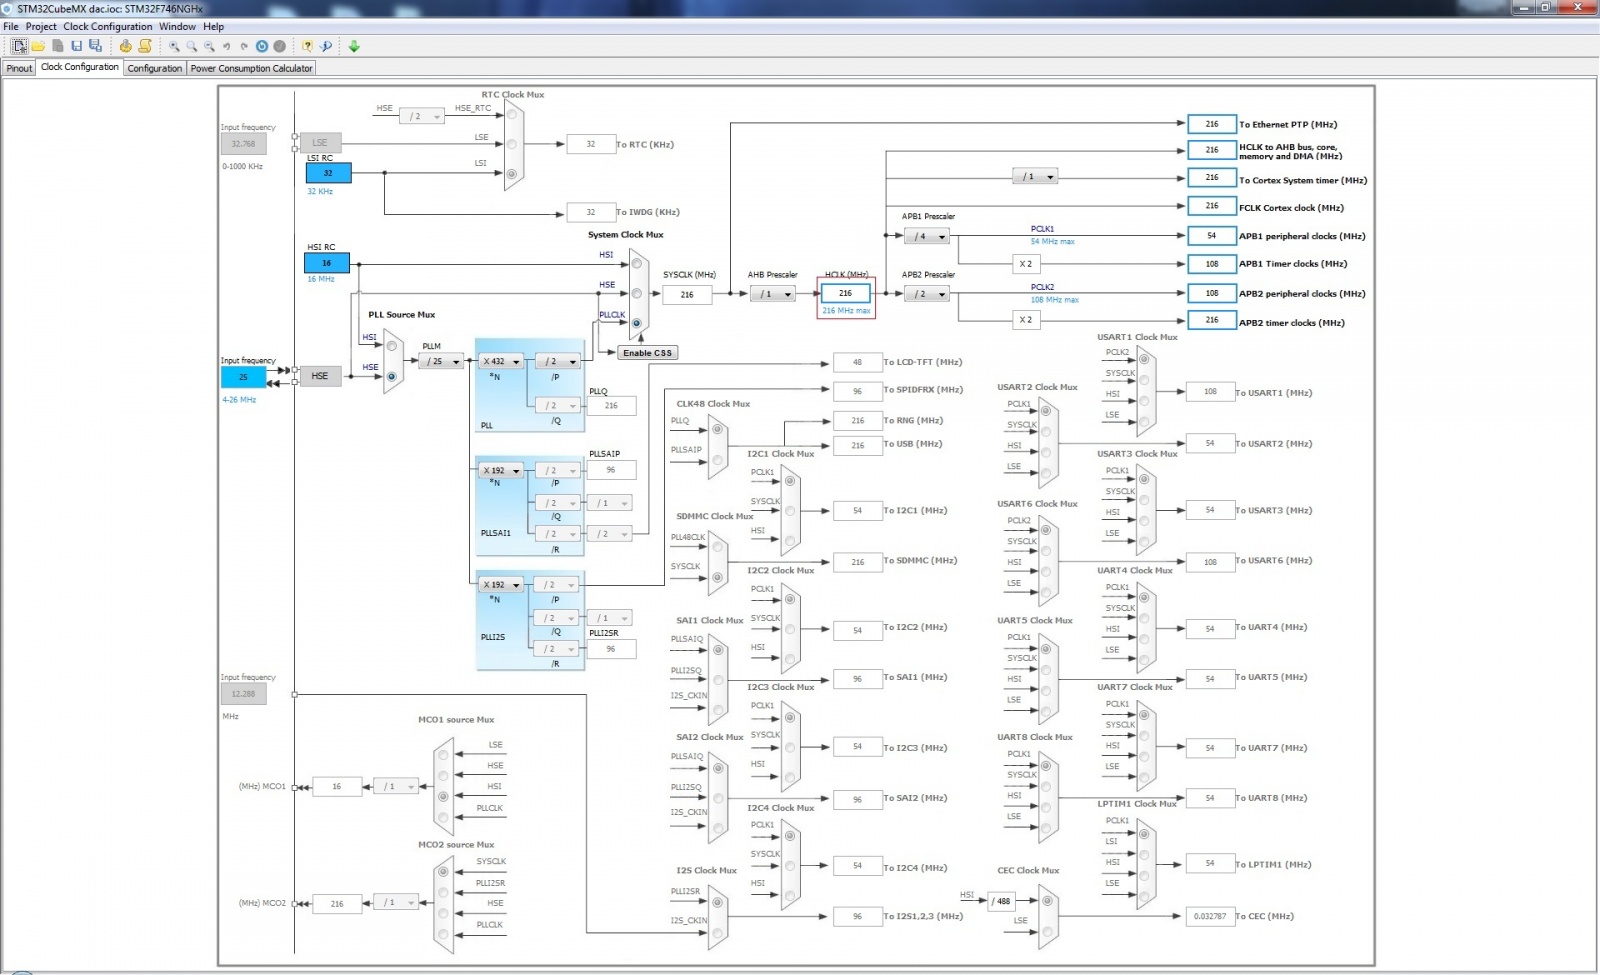Image resolution: width=1600 pixels, height=975 pixels.
Task: Select the Clock Configuration tab
Action: tap(80, 67)
